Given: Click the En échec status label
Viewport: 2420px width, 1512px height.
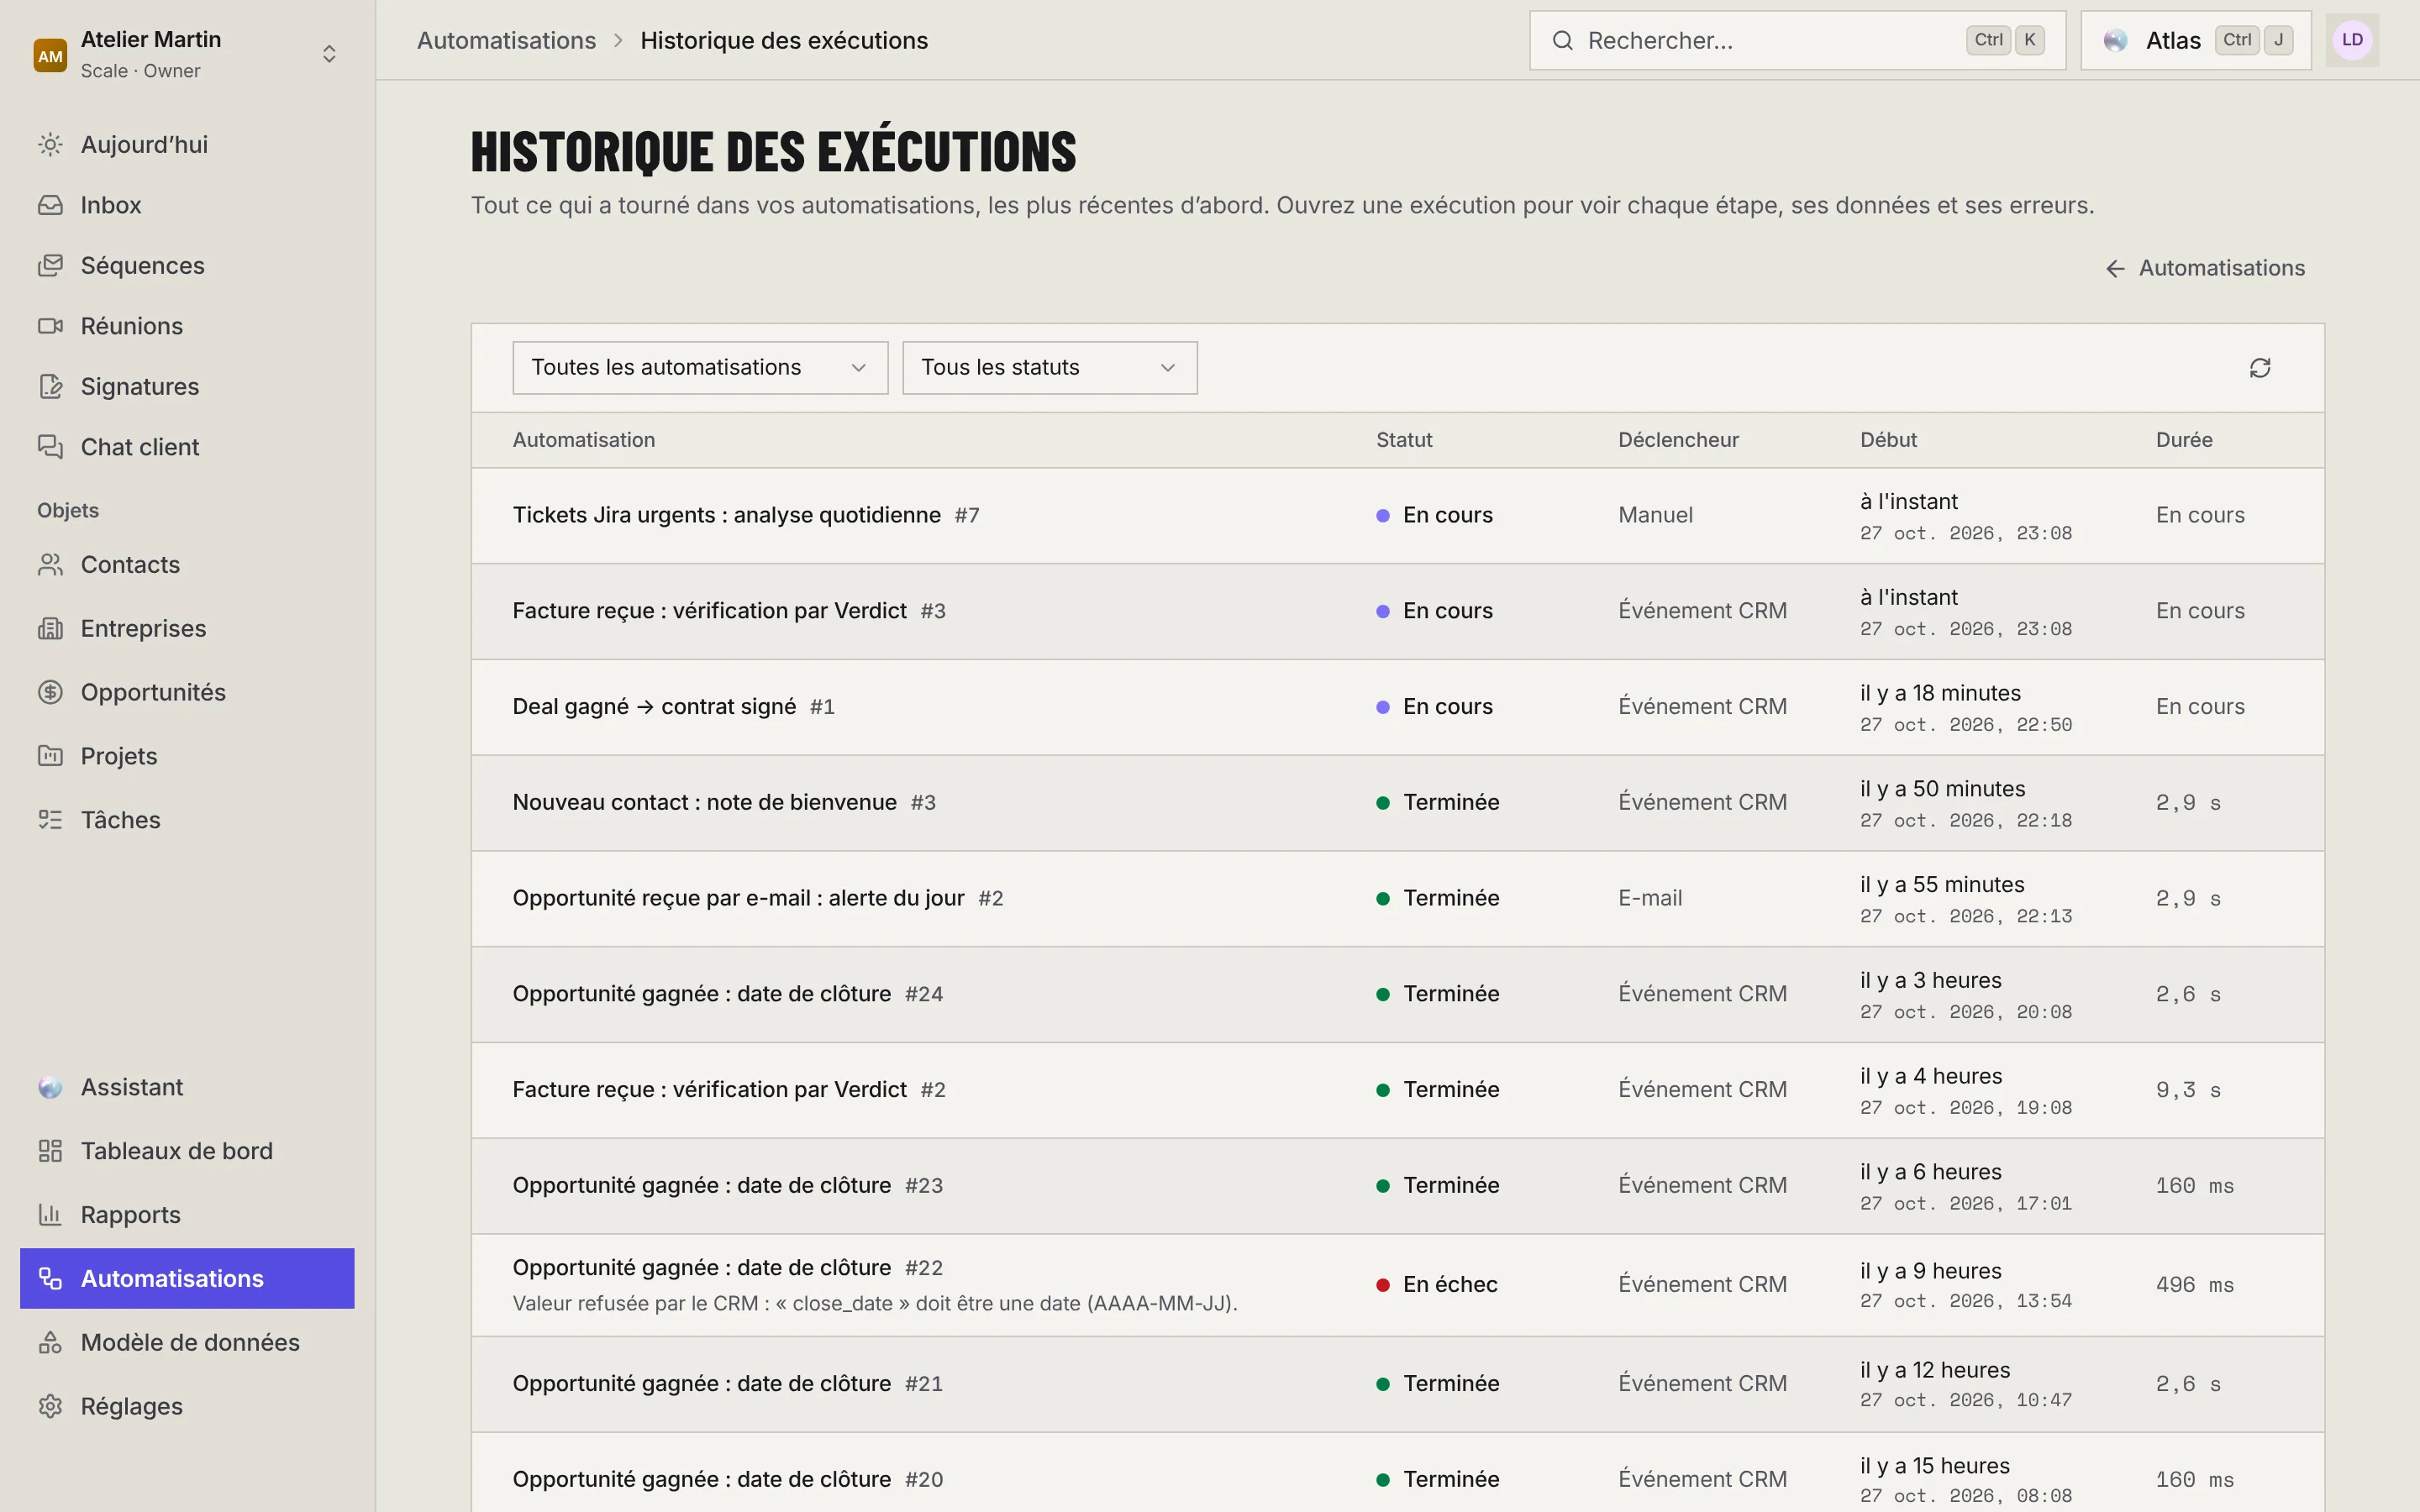Looking at the screenshot, I should [1450, 1285].
